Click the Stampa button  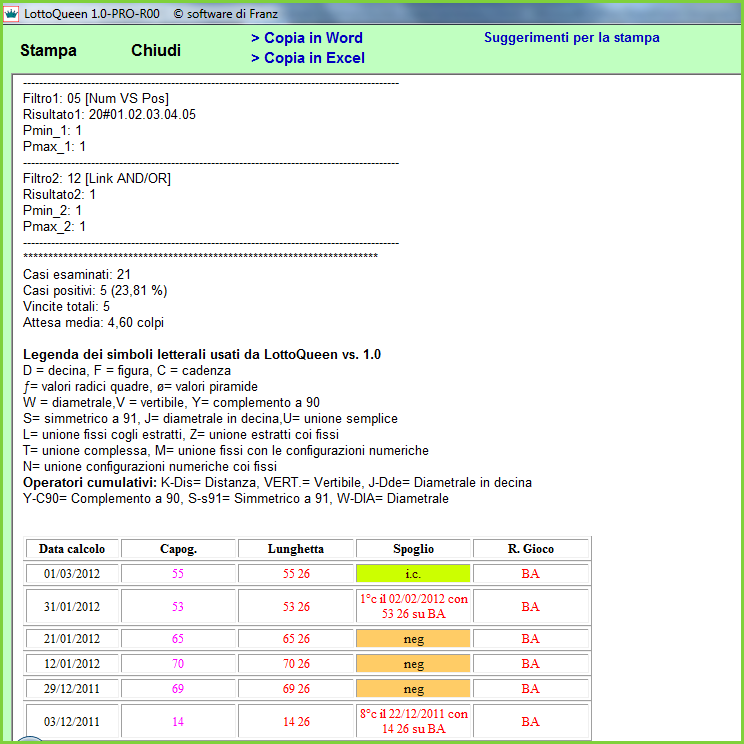pyautogui.click(x=48, y=50)
